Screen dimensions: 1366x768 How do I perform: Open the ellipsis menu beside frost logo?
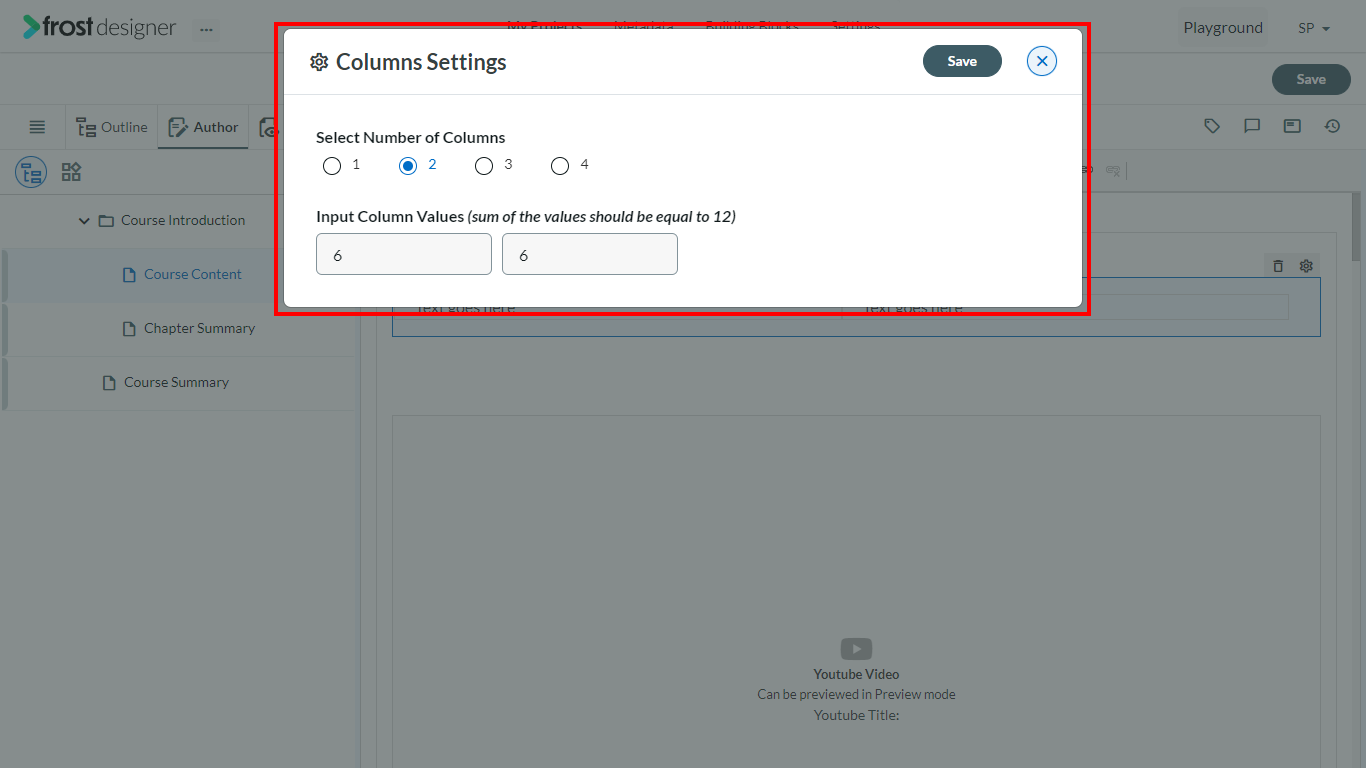pyautogui.click(x=206, y=29)
